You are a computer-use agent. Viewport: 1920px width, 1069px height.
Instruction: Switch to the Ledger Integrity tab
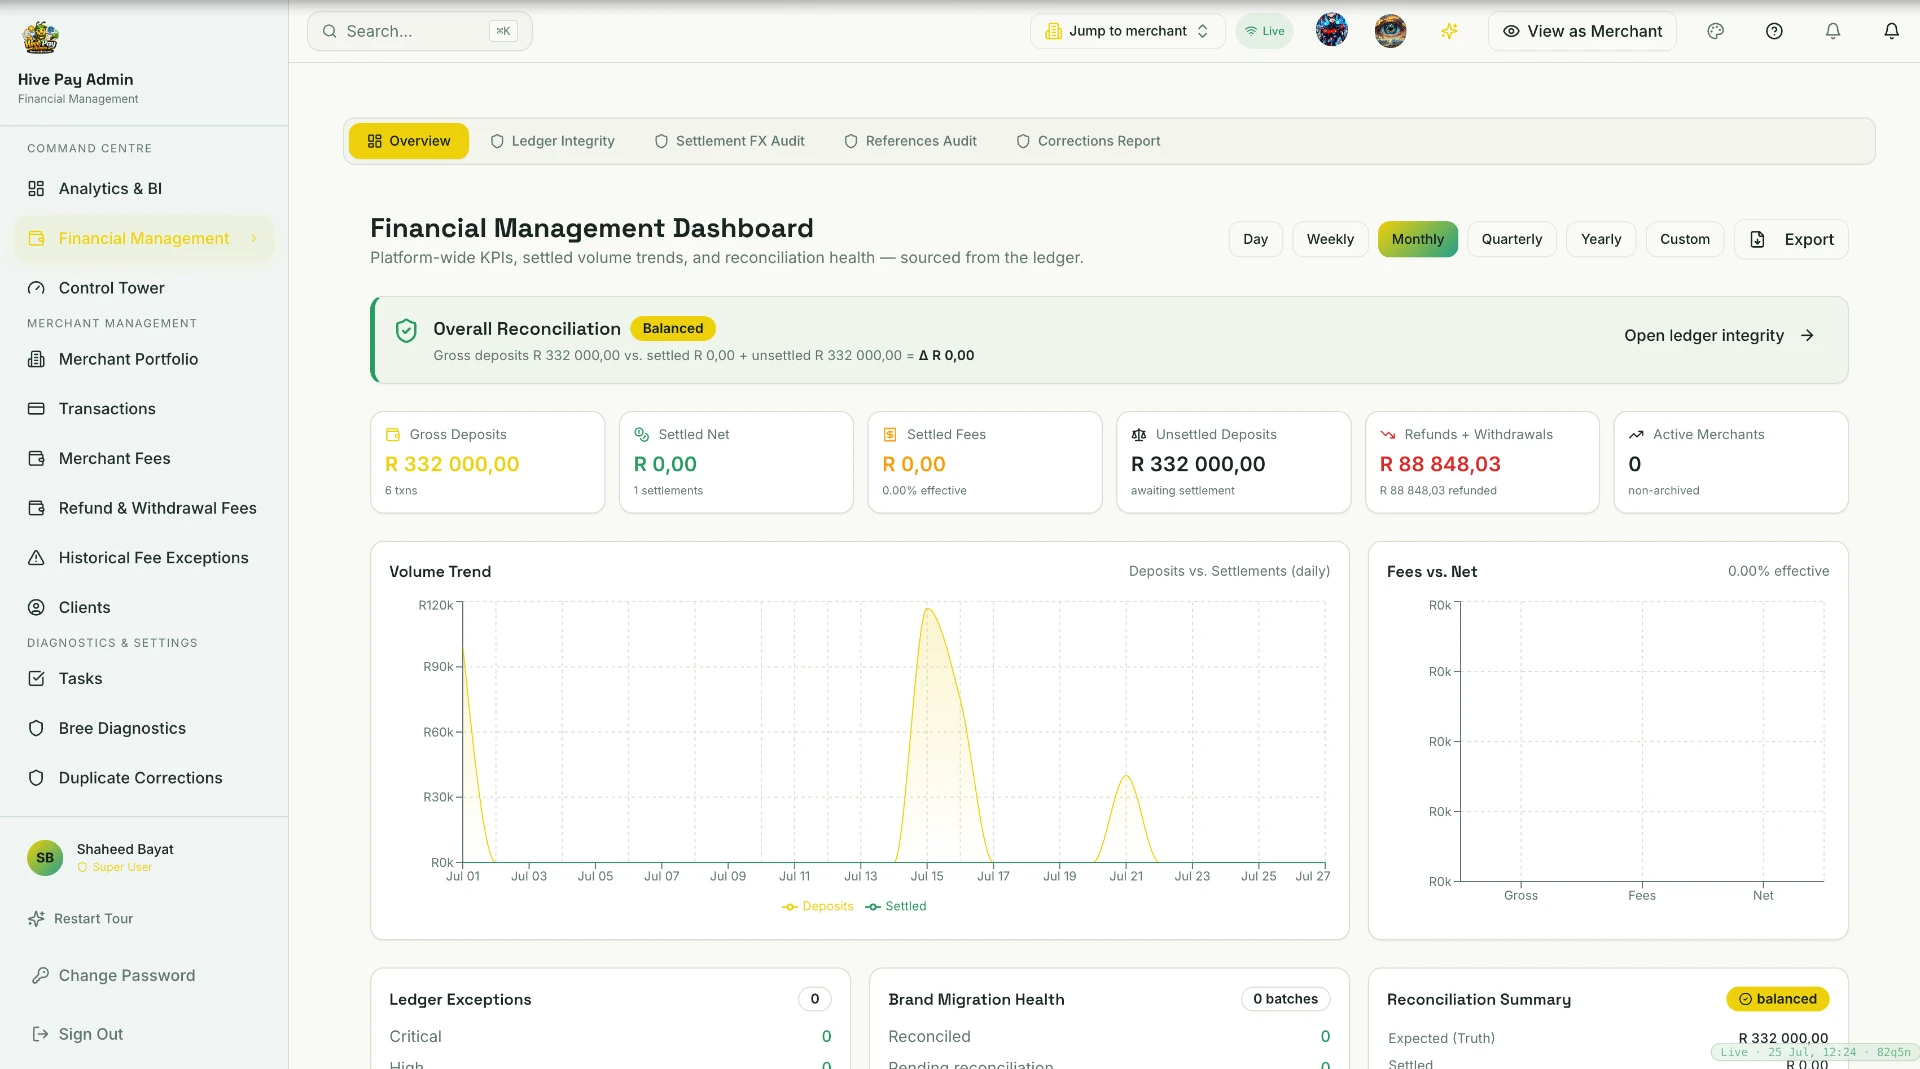[x=552, y=141]
